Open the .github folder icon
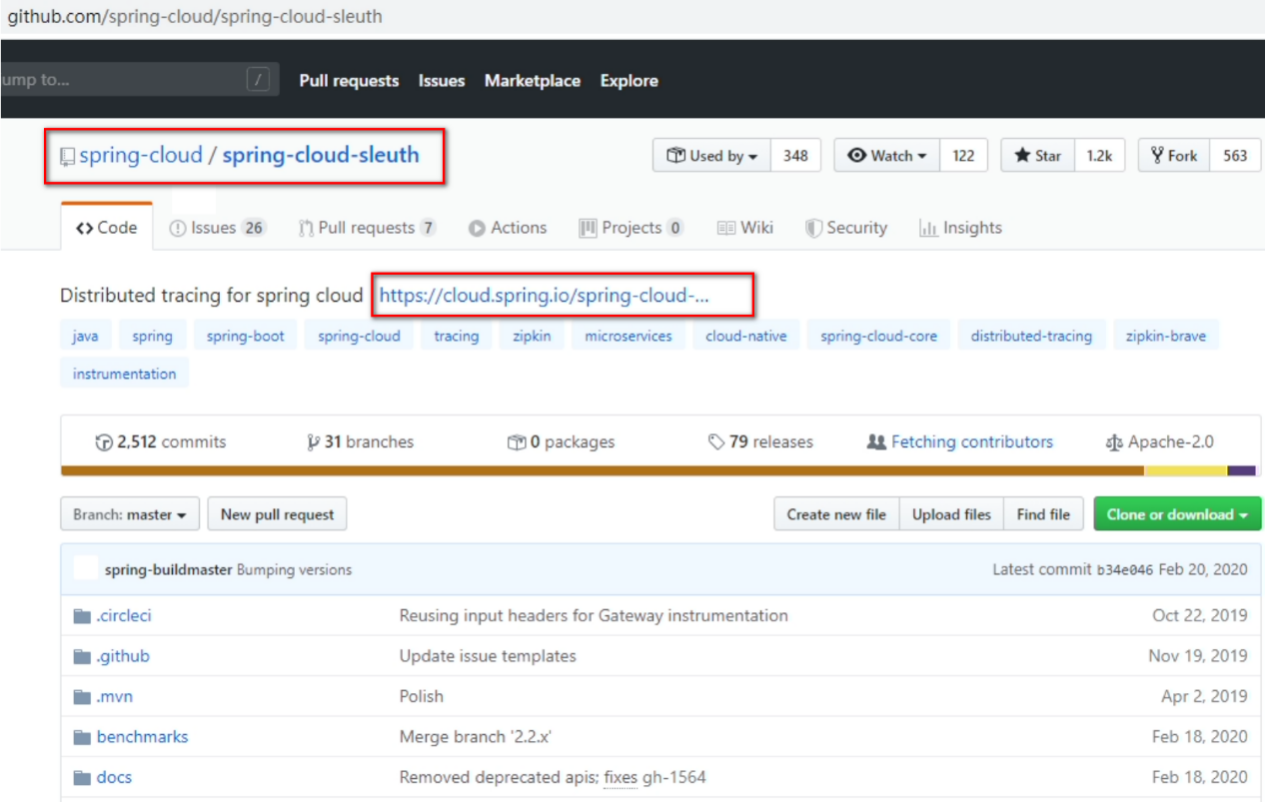Image resolution: width=1265 pixels, height=802 pixels. click(82, 656)
